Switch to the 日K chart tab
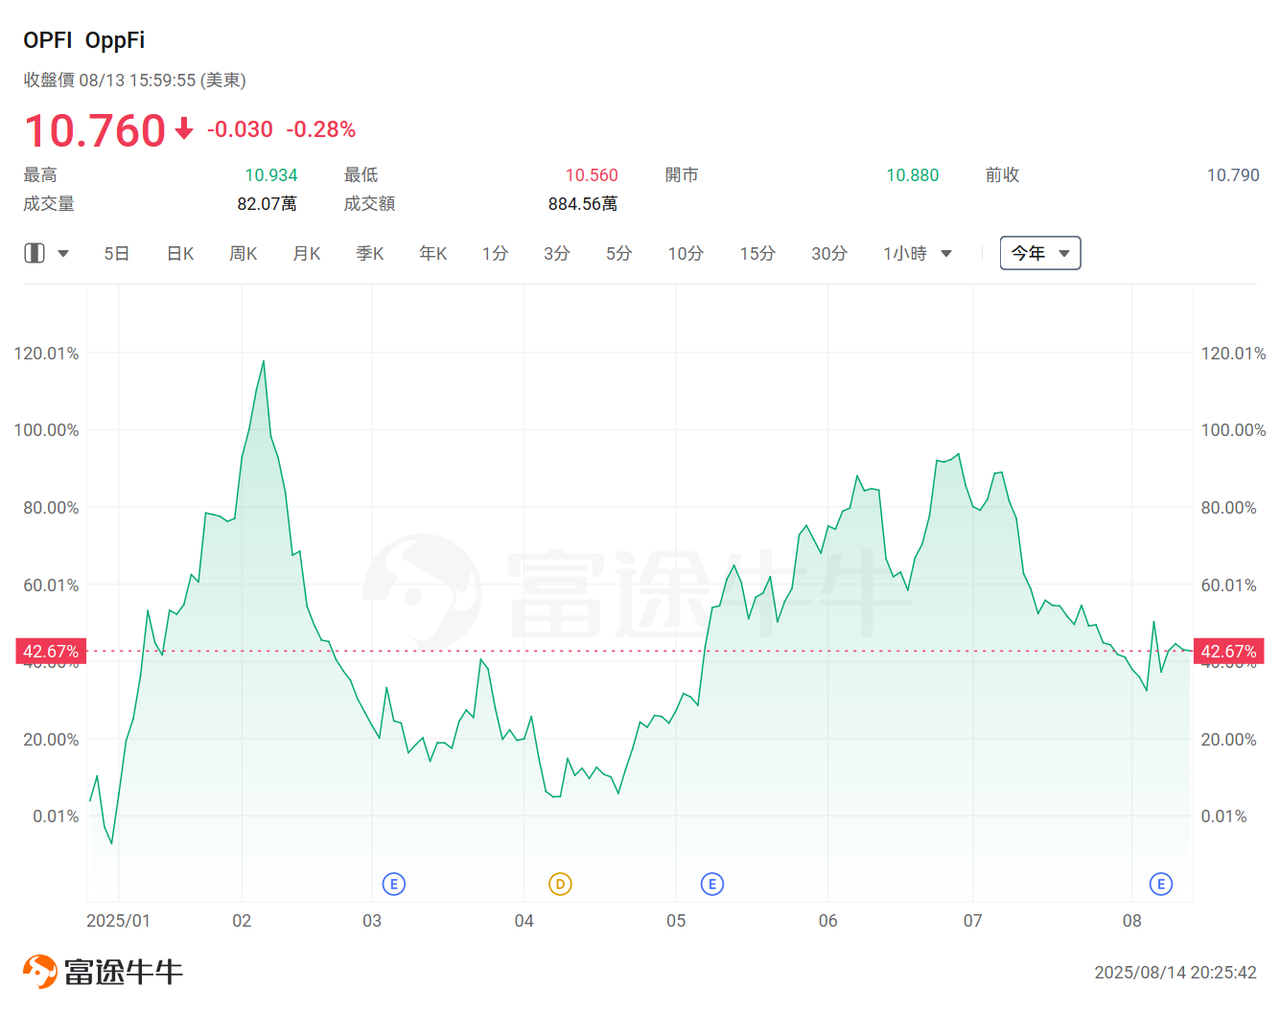Image resolution: width=1280 pixels, height=1011 pixels. coord(180,253)
